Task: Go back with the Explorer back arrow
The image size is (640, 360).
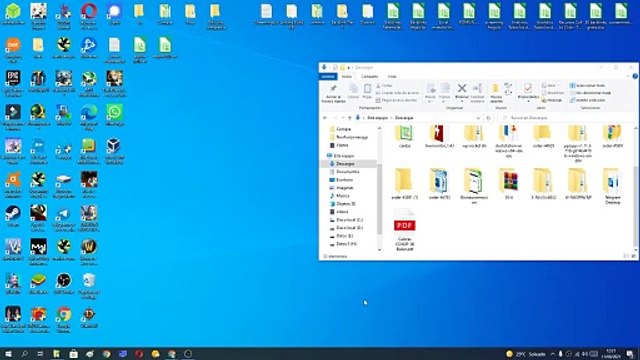Action: pyautogui.click(x=325, y=118)
